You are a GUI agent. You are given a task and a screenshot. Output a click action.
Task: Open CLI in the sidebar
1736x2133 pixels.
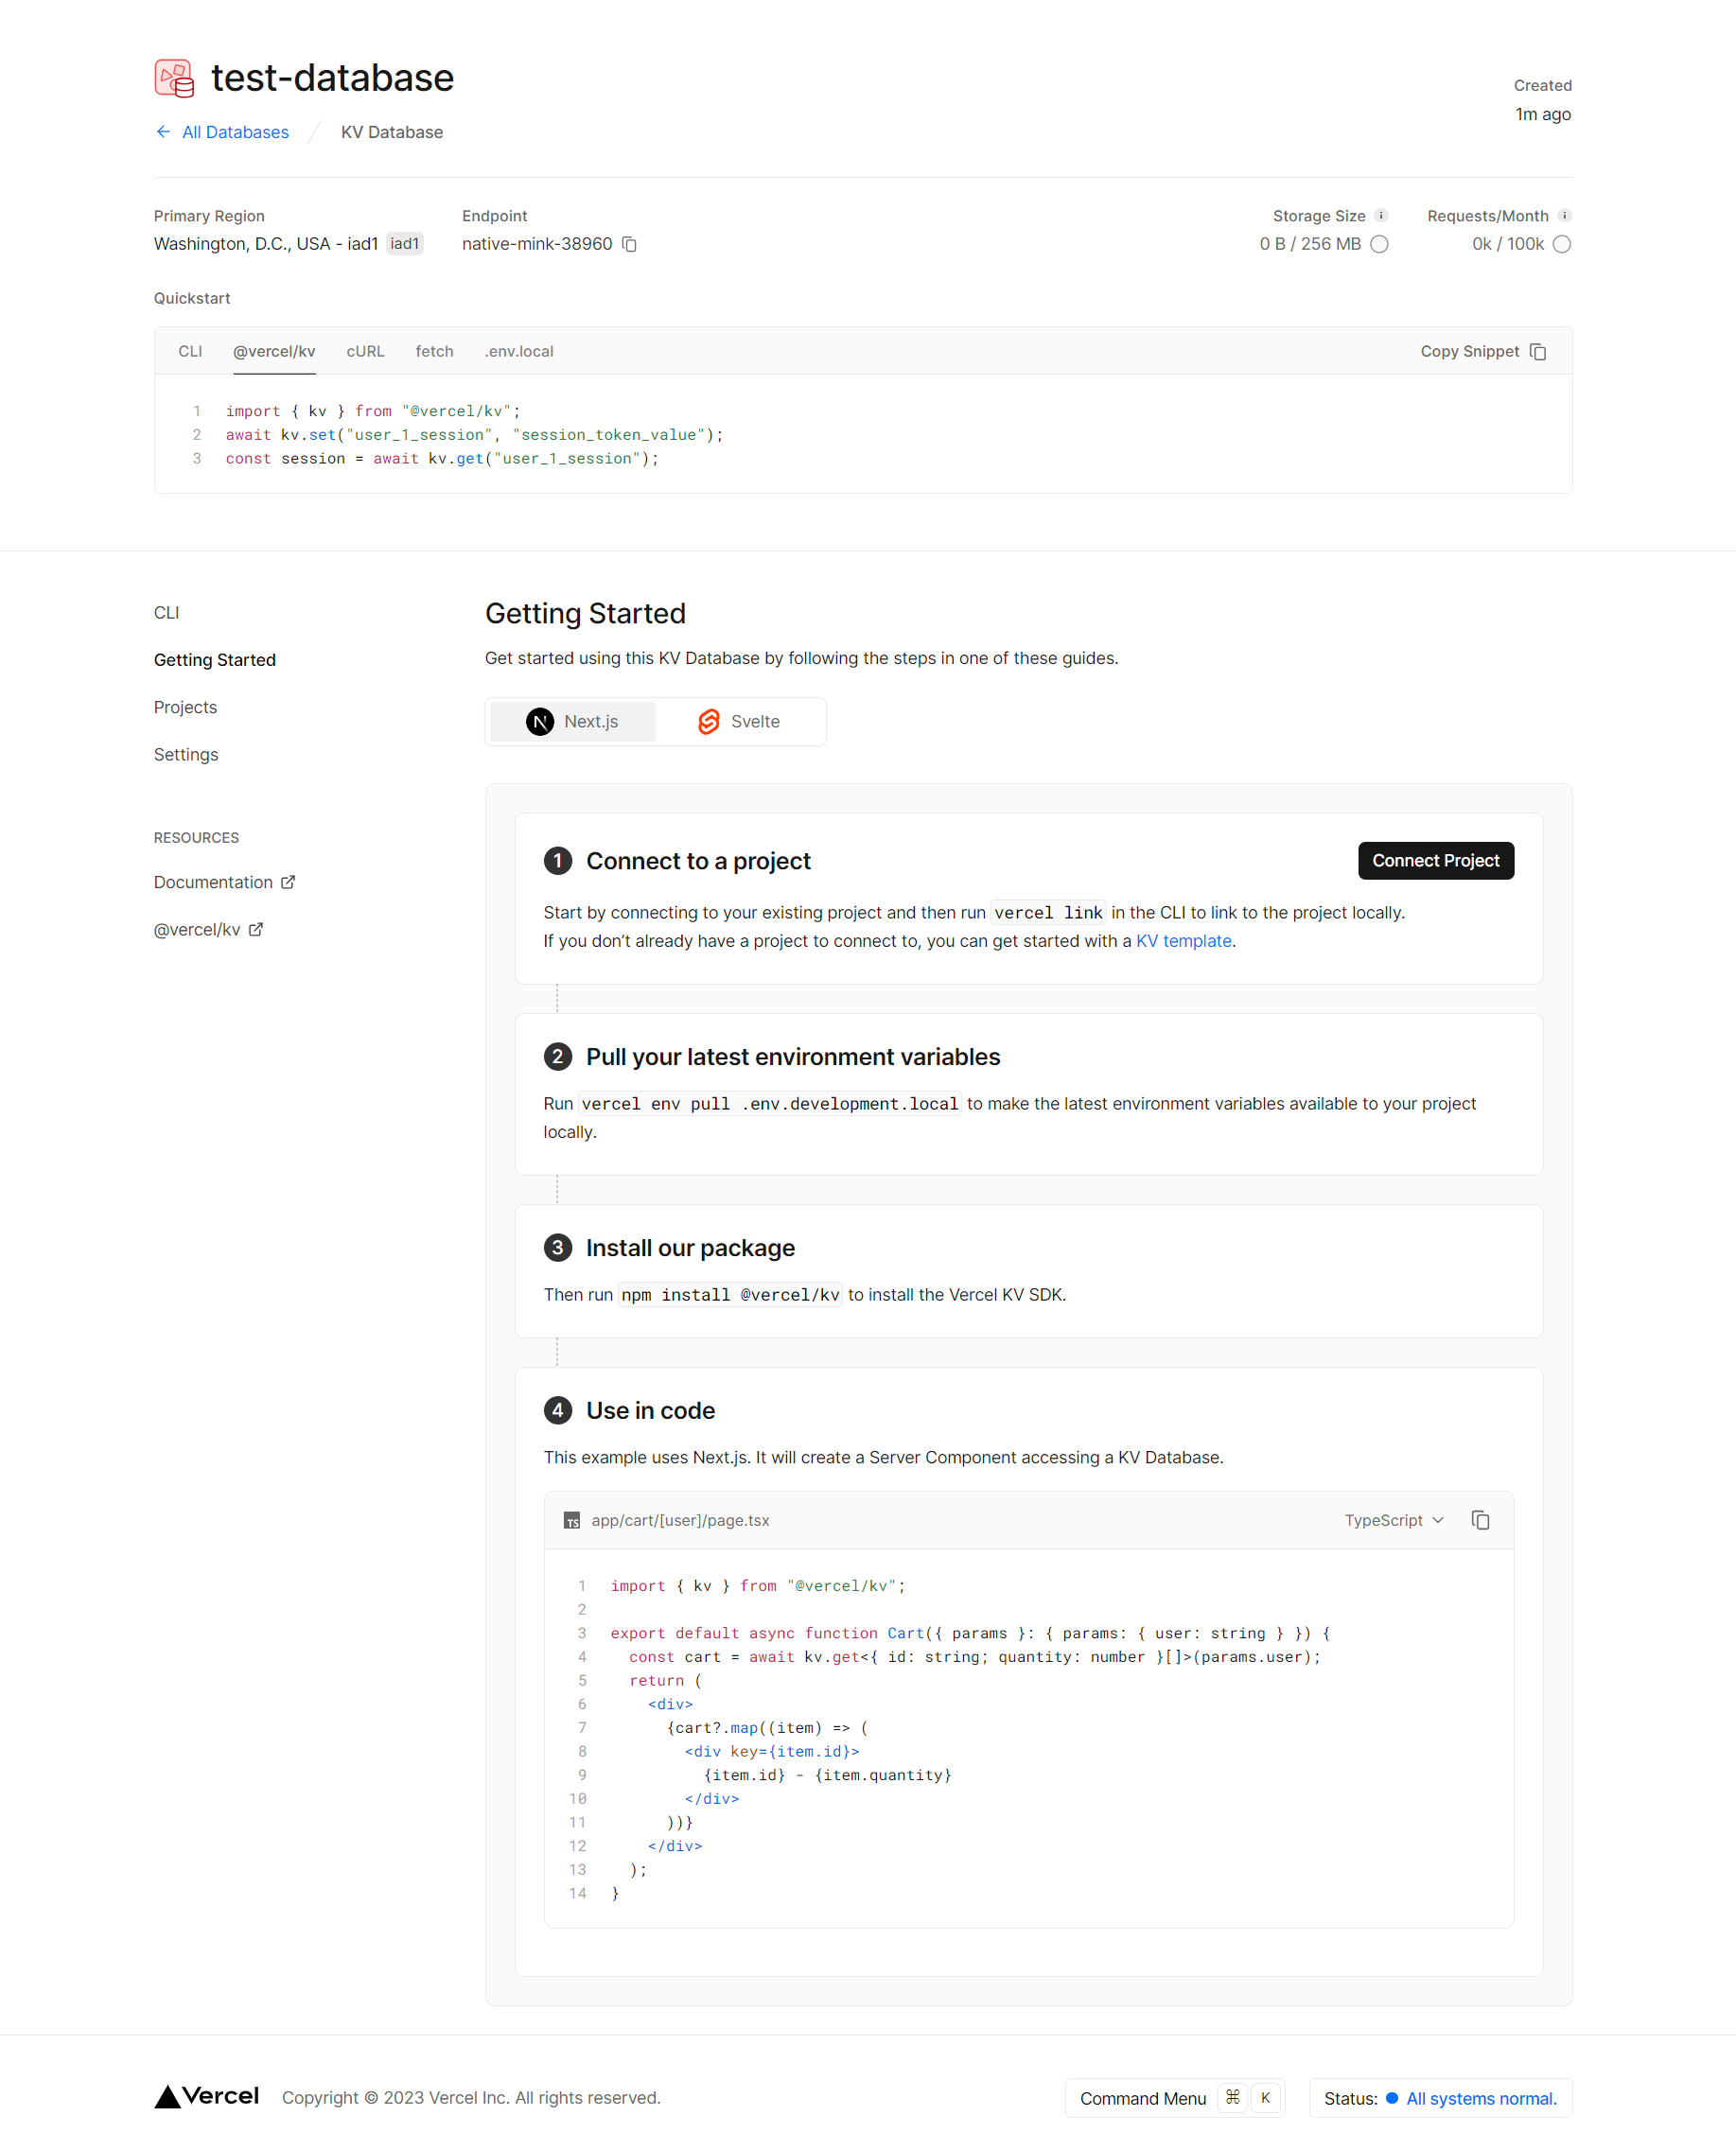coord(166,613)
